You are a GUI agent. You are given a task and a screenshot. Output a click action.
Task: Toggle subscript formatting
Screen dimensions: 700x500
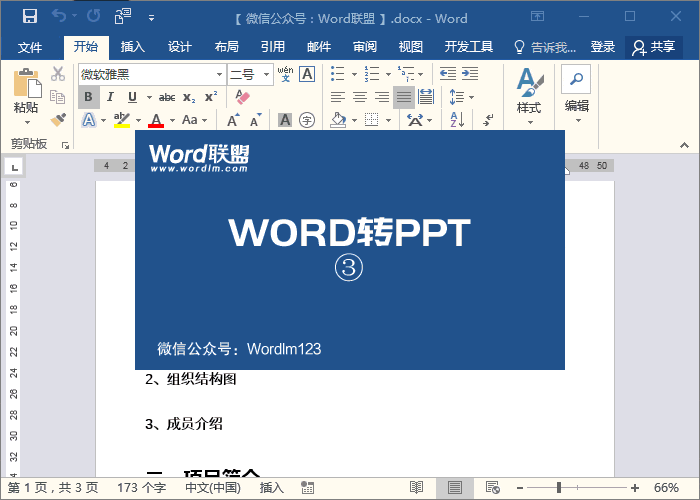tap(189, 98)
